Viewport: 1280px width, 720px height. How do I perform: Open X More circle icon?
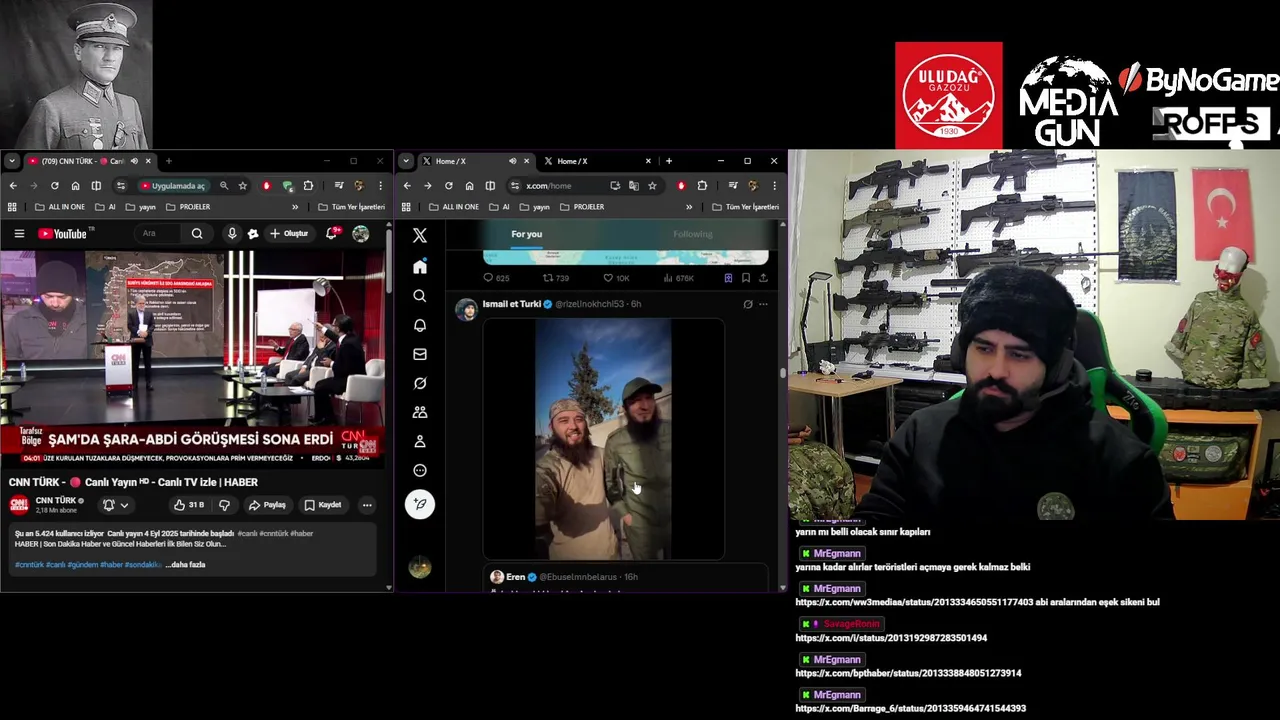pos(420,471)
